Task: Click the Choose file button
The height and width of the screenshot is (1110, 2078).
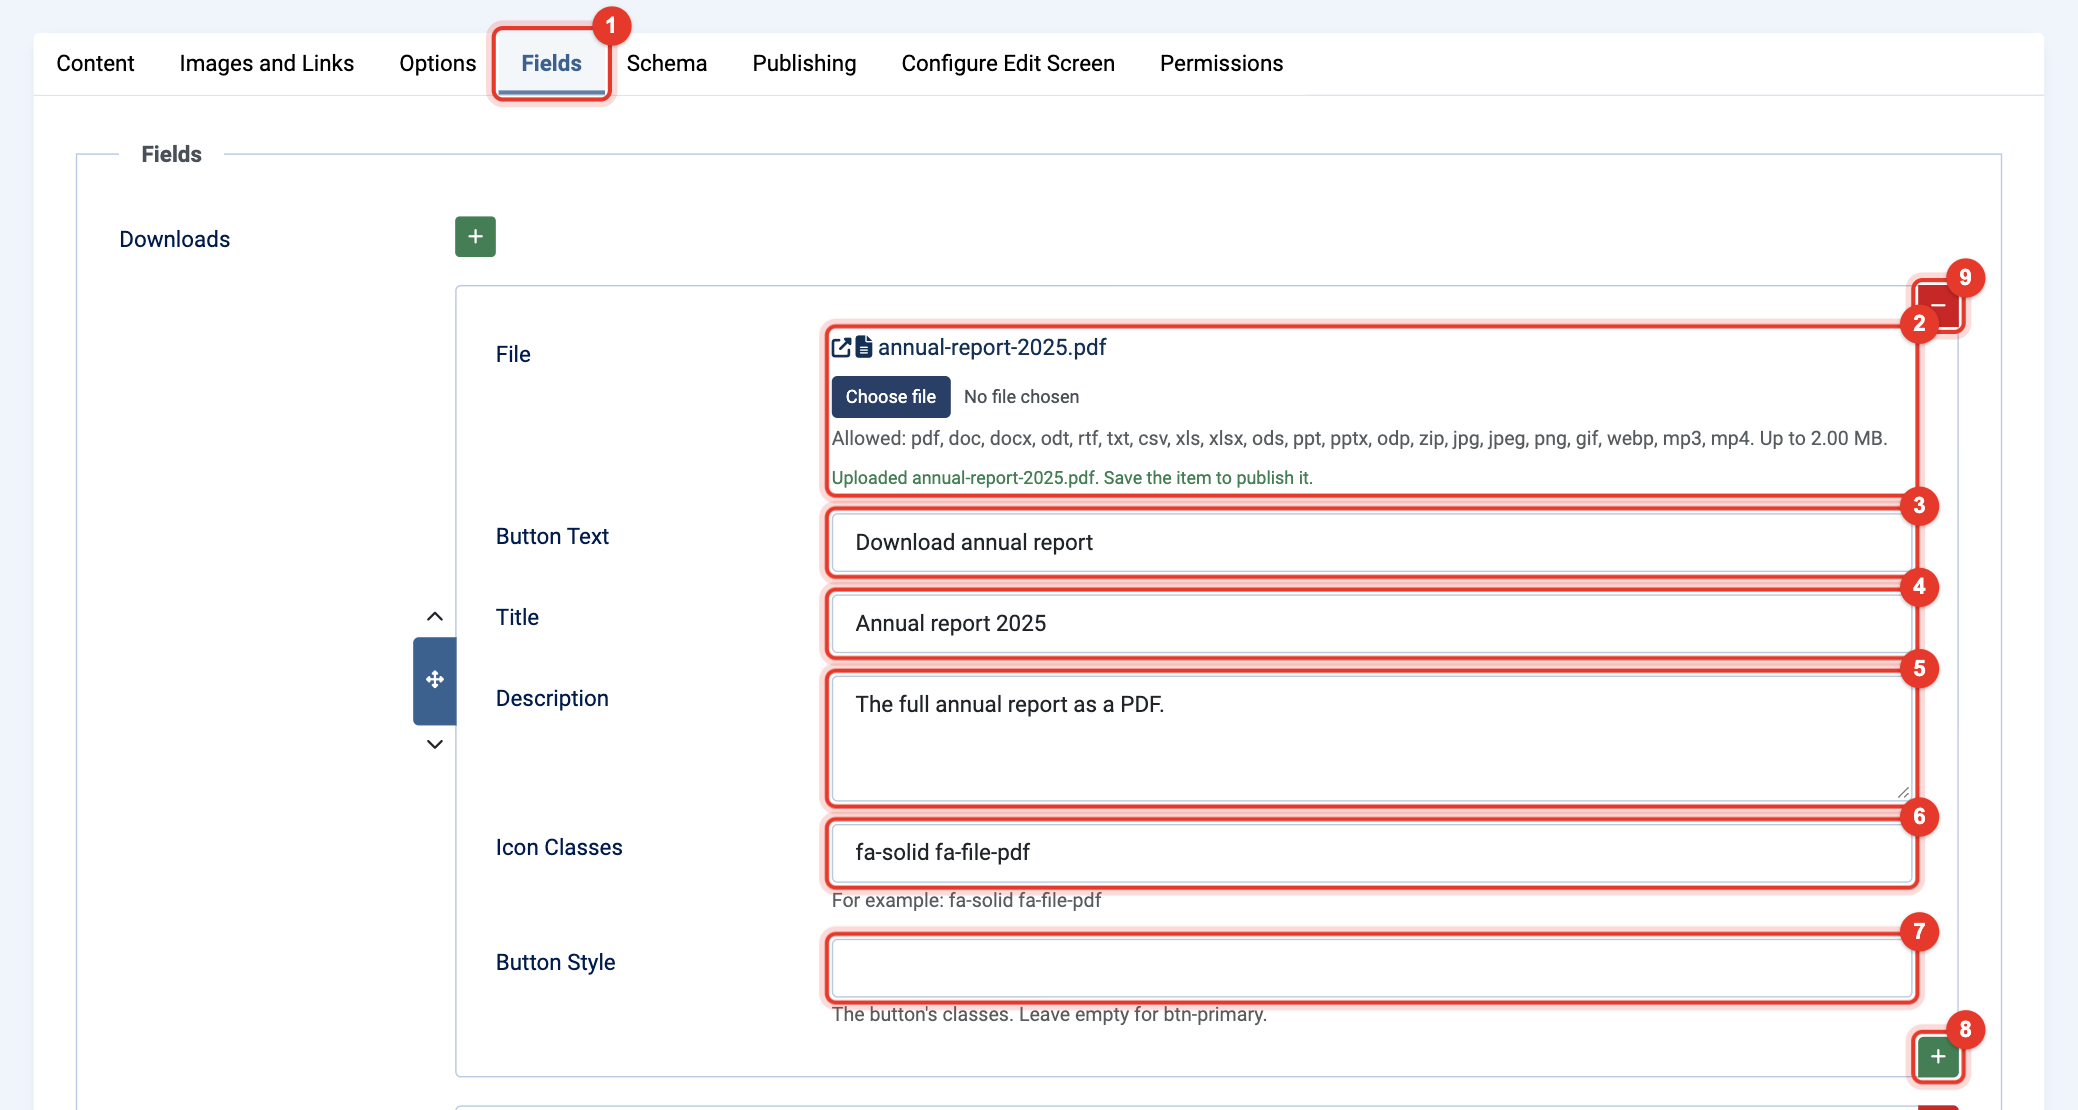Action: pyautogui.click(x=890, y=397)
